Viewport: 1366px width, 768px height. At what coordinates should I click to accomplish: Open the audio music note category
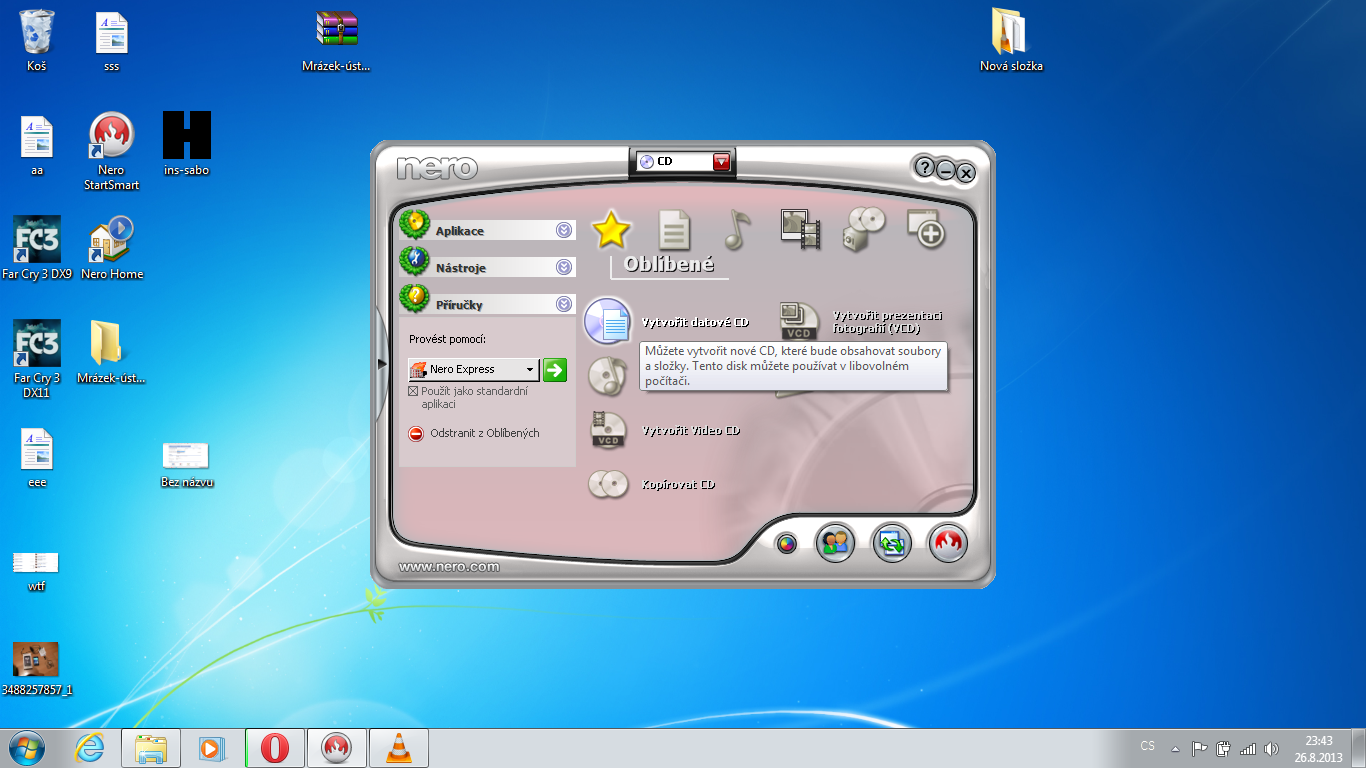point(737,230)
